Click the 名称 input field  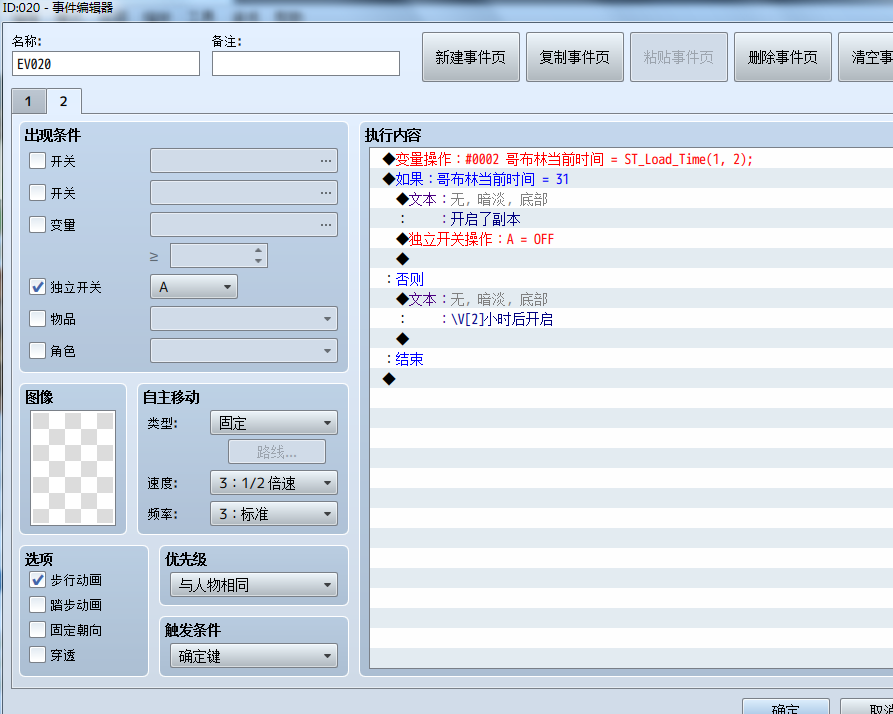[x=106, y=64]
